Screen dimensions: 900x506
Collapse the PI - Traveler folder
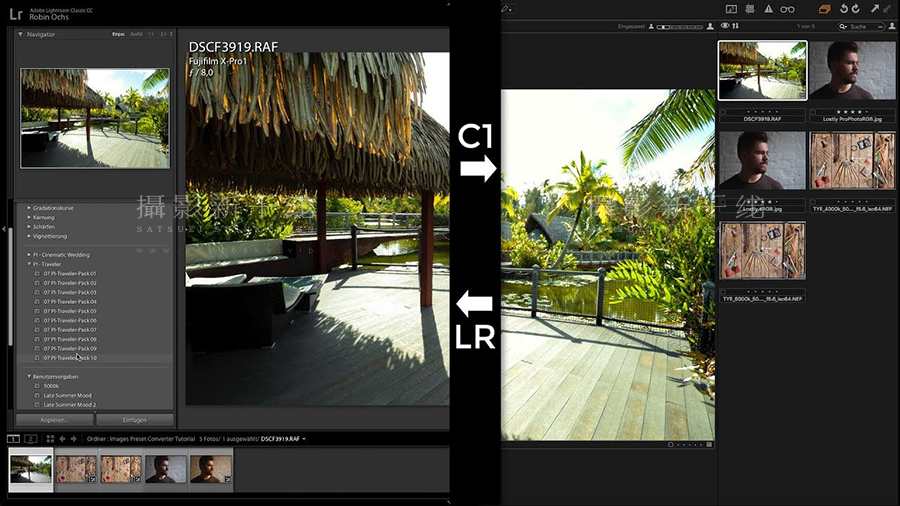click(29, 264)
